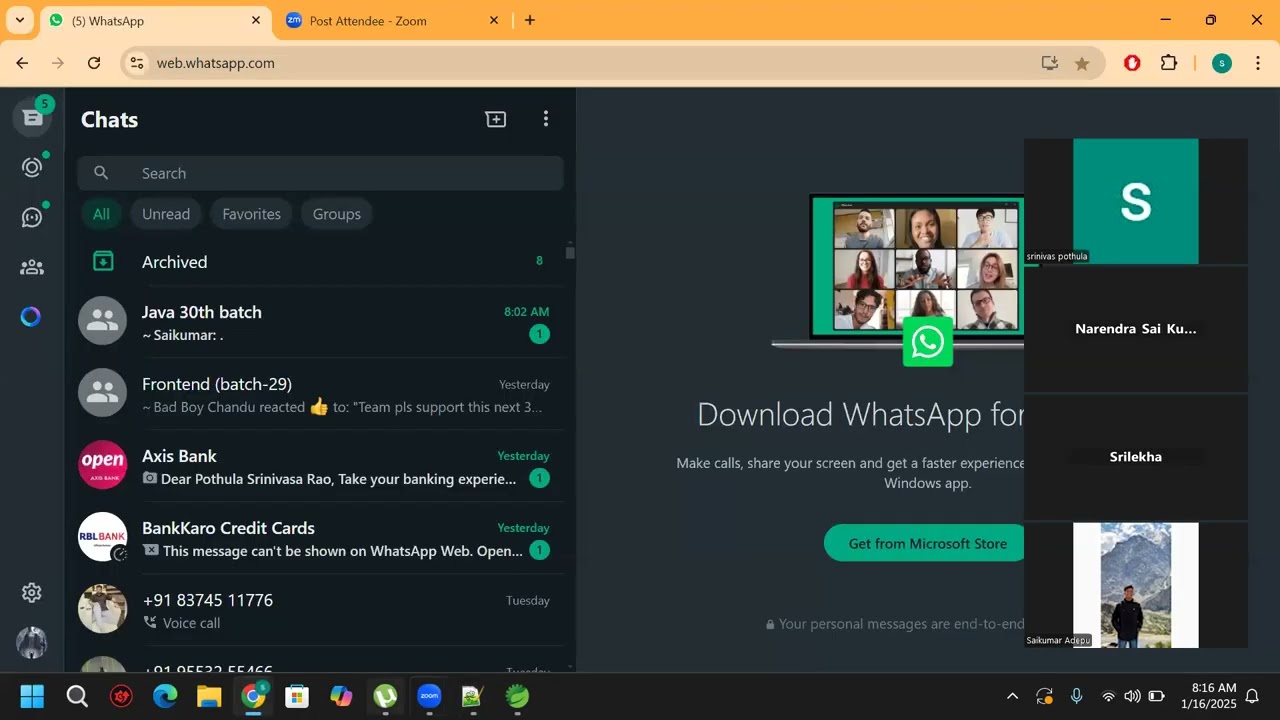Open the Axis Bank chat

click(x=320, y=466)
